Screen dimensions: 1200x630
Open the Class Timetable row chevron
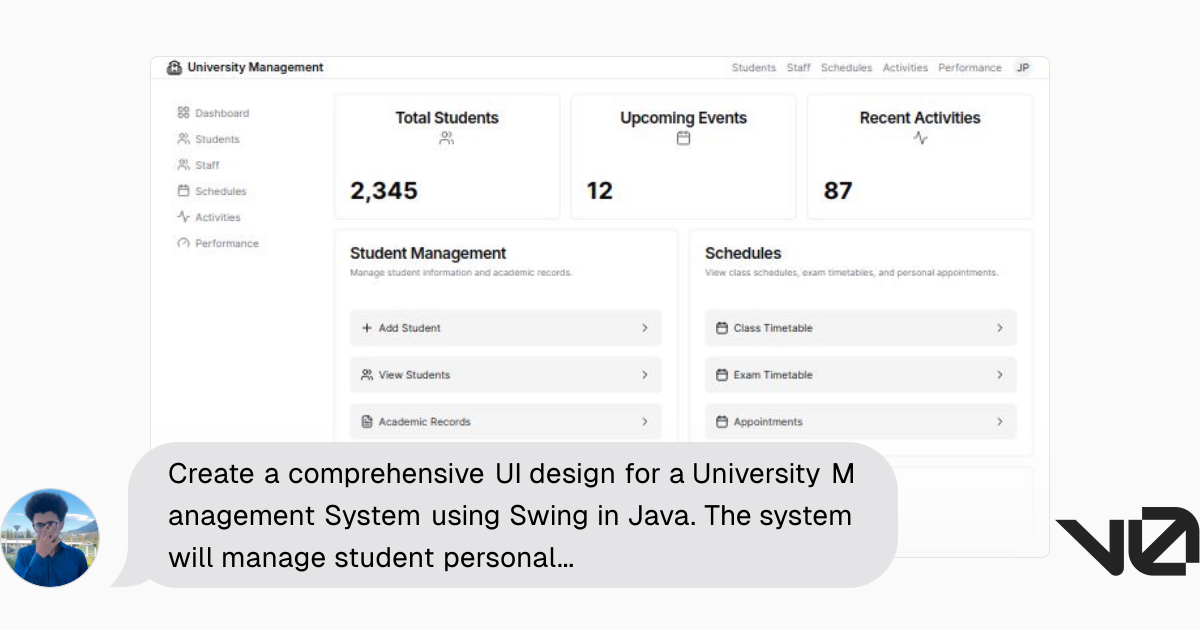pyautogui.click(x=1000, y=328)
